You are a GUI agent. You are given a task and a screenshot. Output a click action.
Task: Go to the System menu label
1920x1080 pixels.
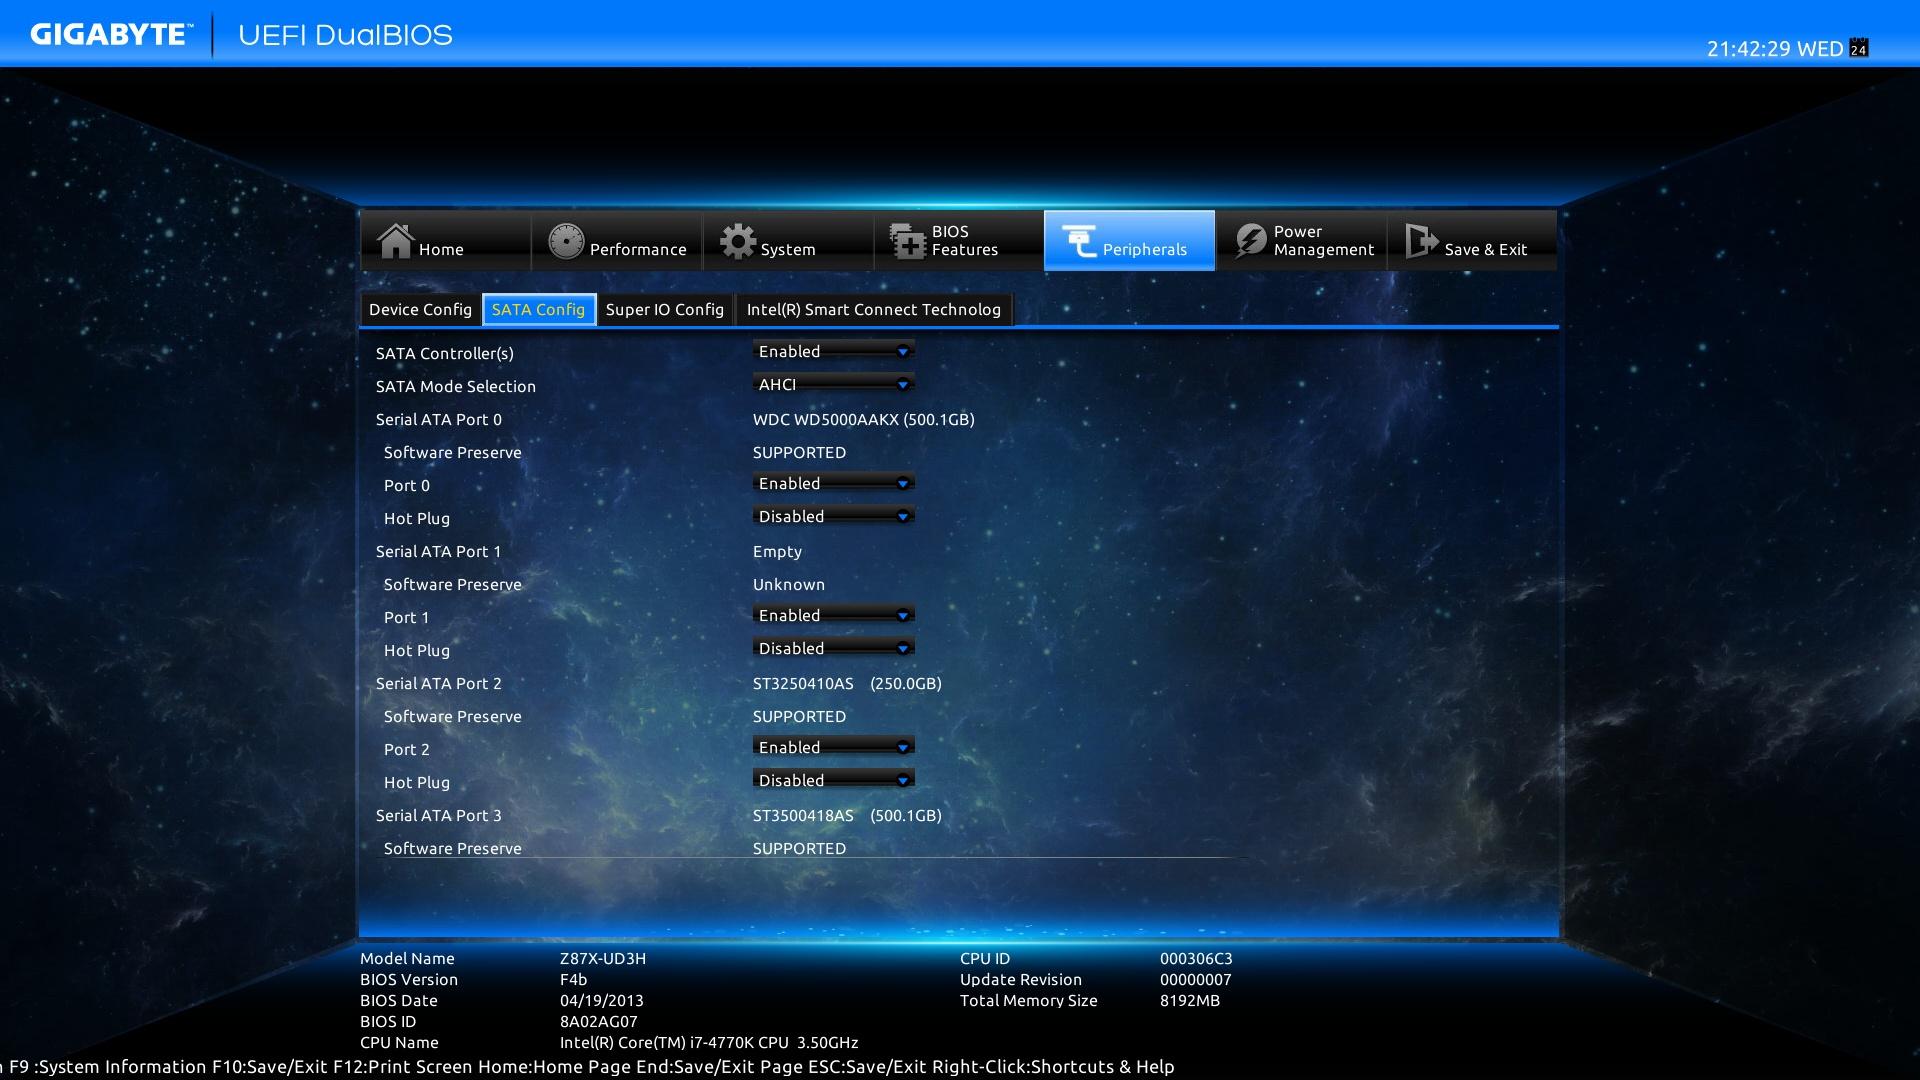point(788,250)
